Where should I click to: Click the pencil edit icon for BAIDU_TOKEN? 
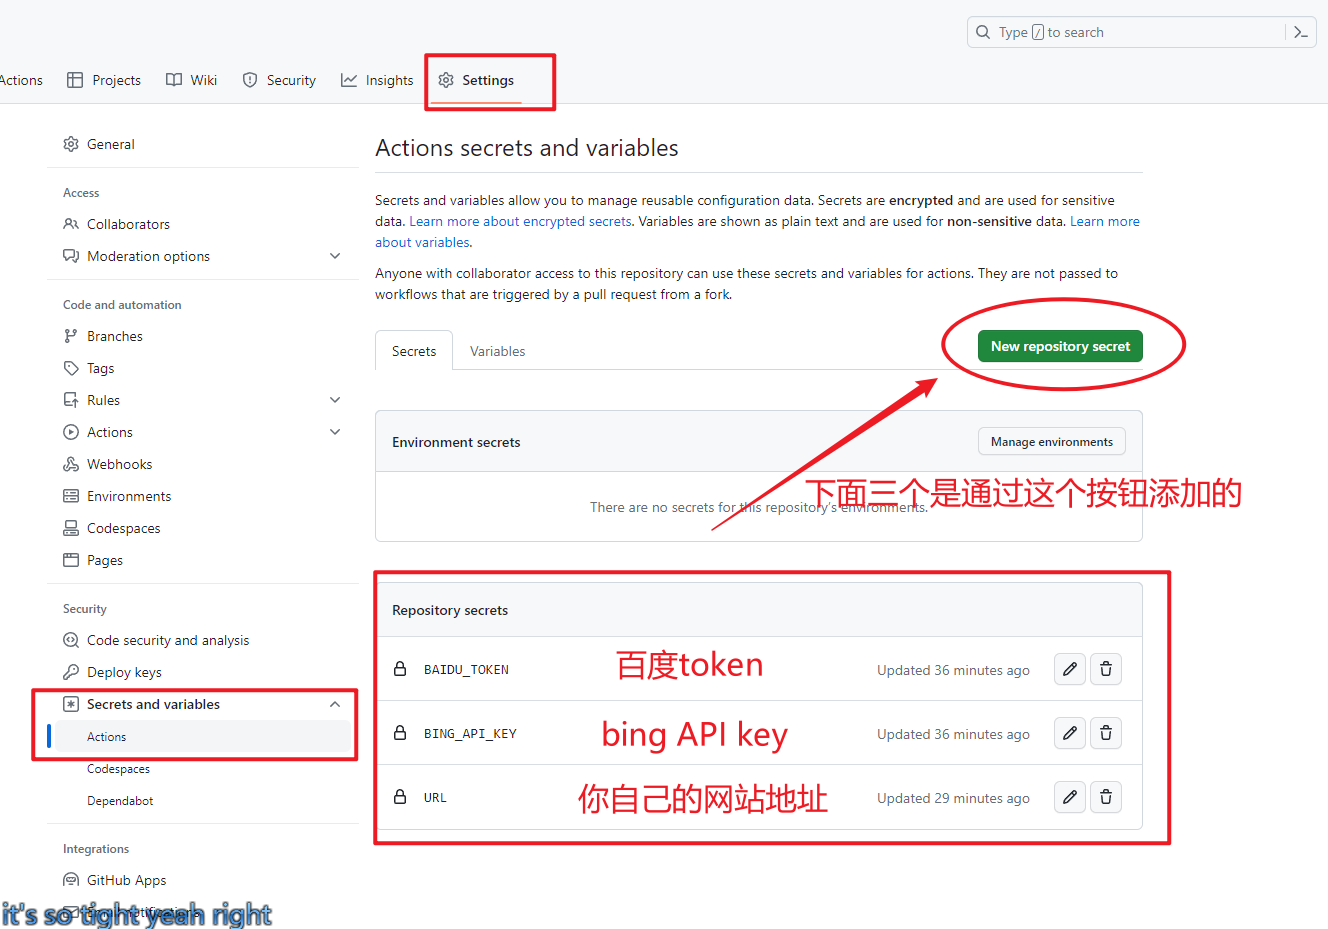coord(1069,669)
